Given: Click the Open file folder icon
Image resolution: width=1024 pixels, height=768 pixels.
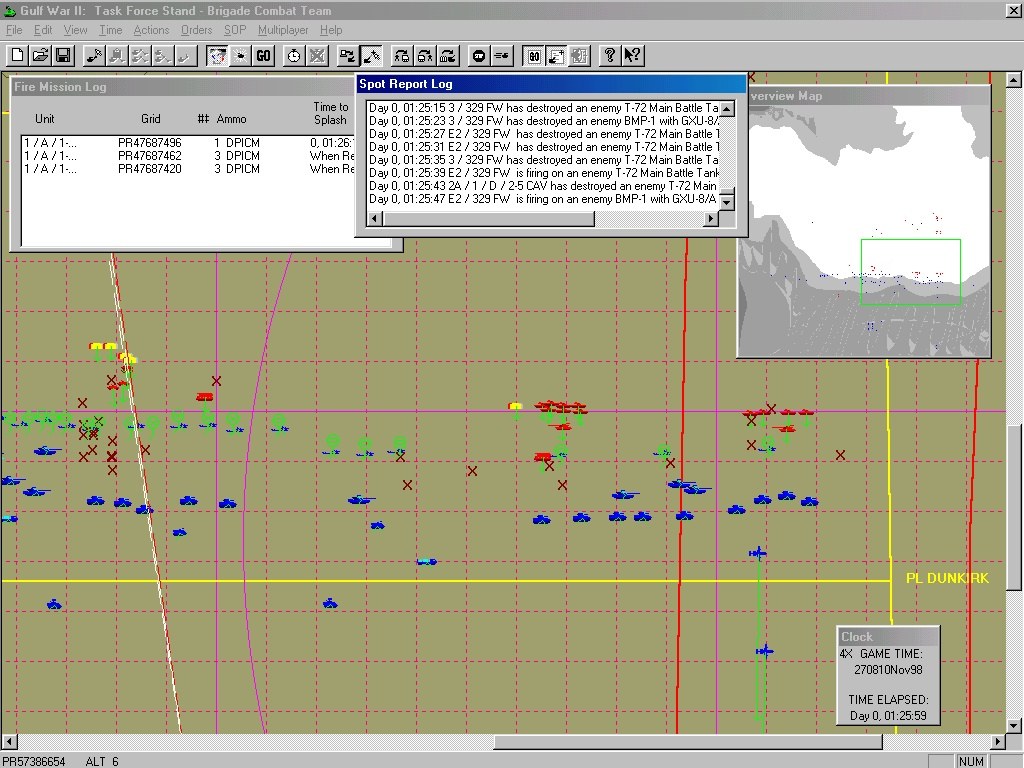Looking at the screenshot, I should [x=40, y=56].
